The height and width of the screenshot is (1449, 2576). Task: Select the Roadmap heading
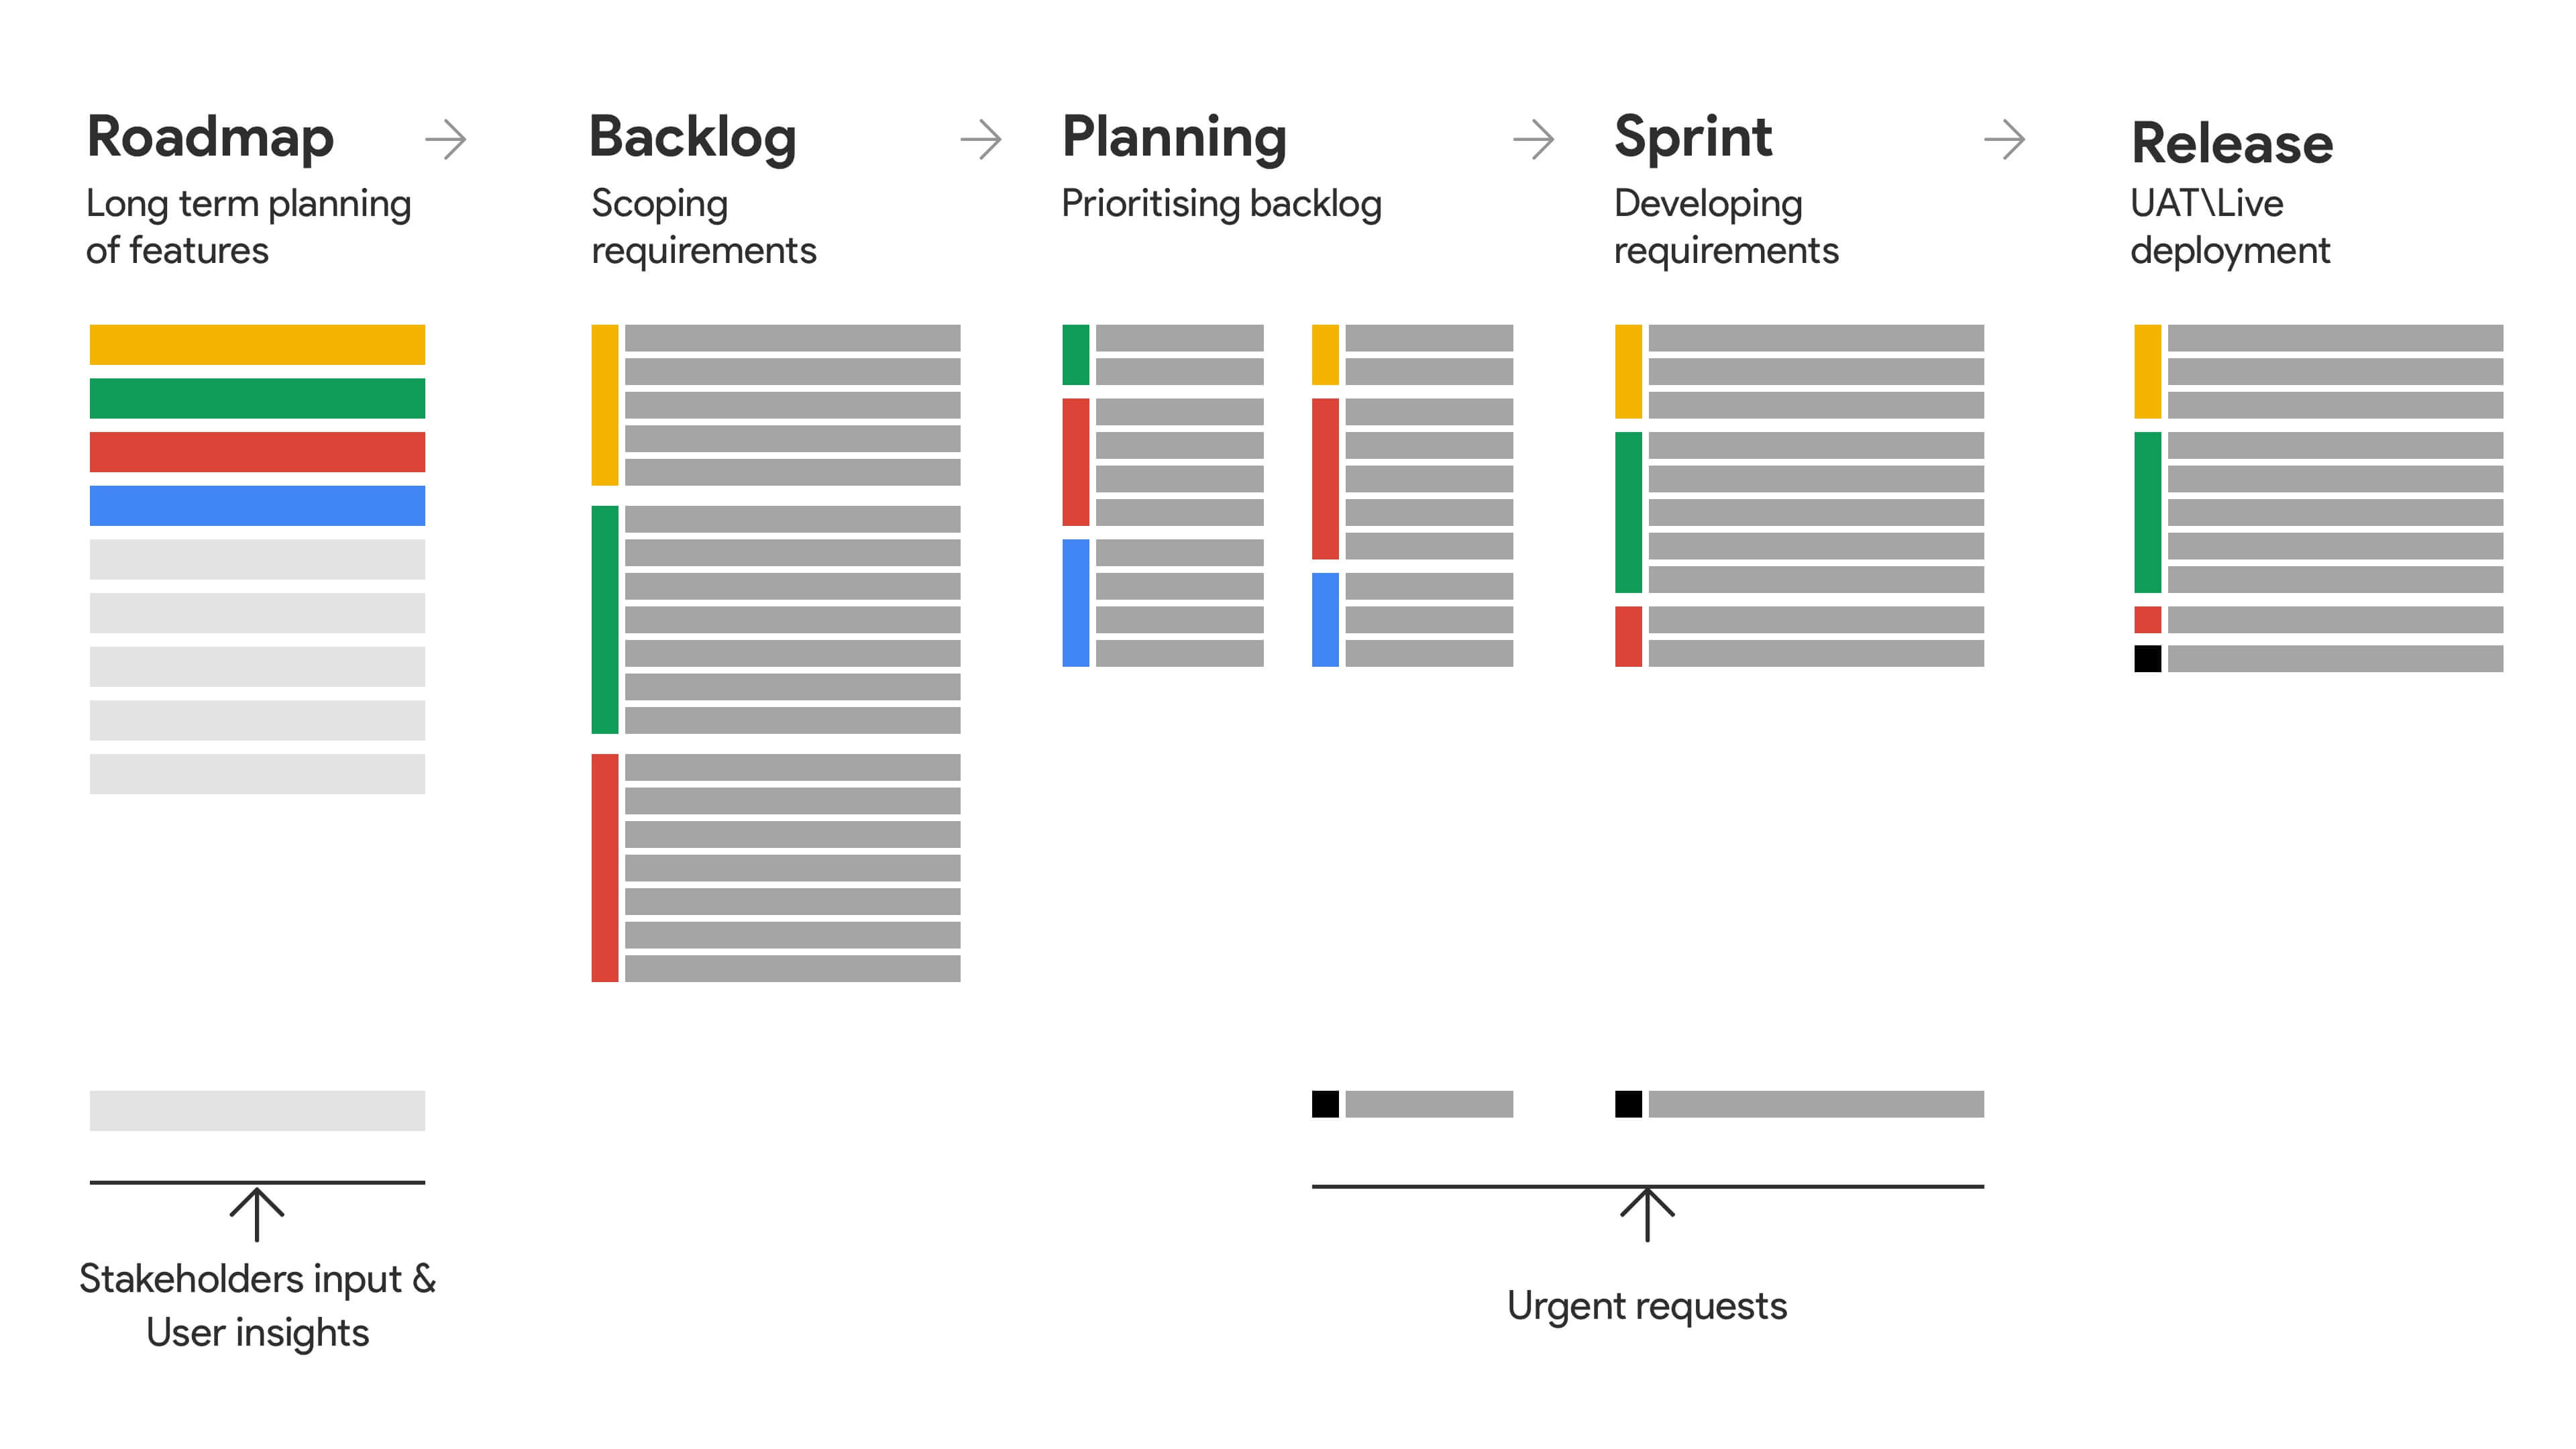[210, 137]
